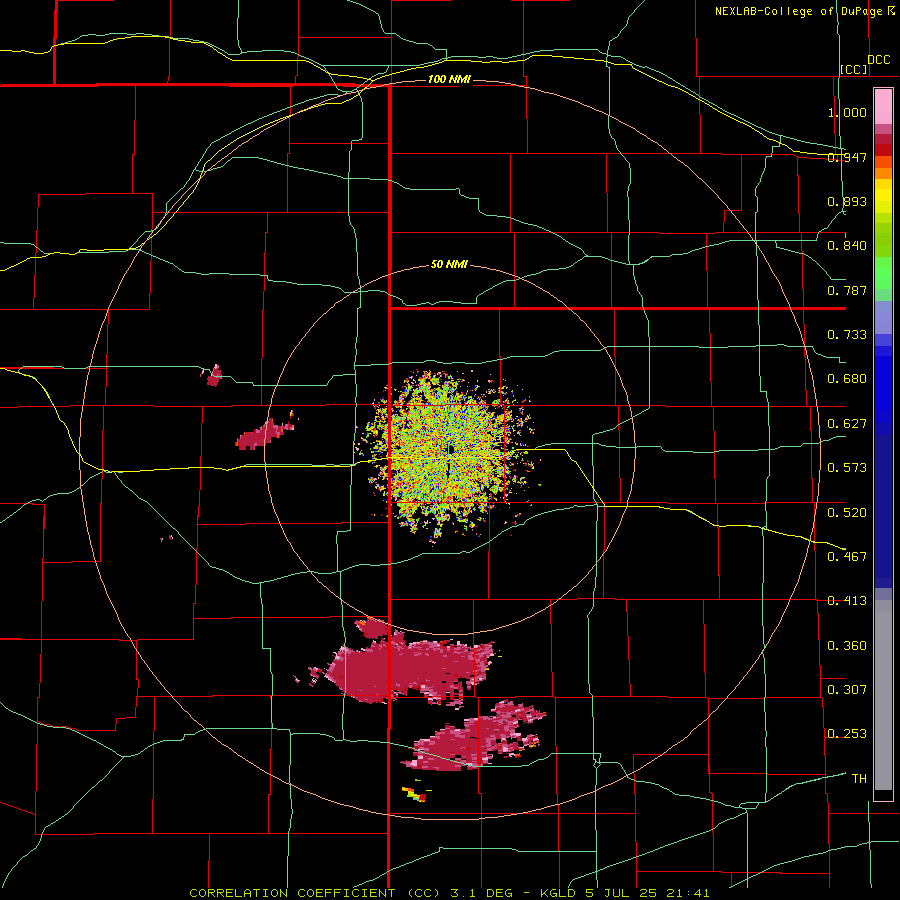Click the 0.413 colorbar value label

pos(847,601)
